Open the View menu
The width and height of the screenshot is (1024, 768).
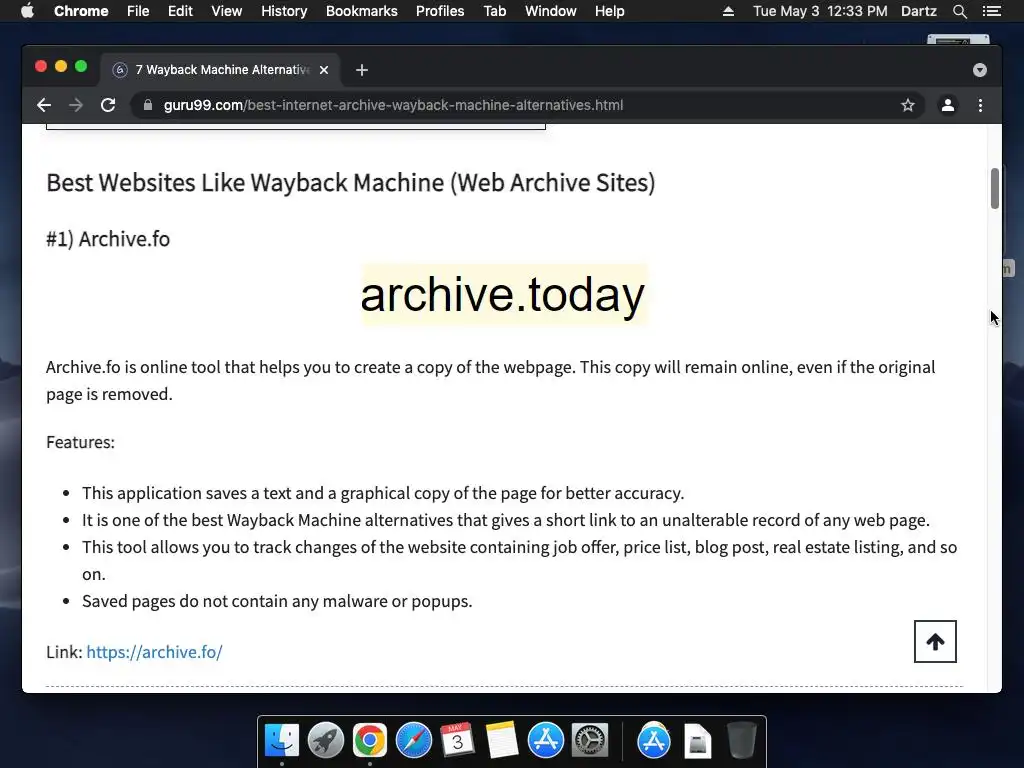[227, 11]
